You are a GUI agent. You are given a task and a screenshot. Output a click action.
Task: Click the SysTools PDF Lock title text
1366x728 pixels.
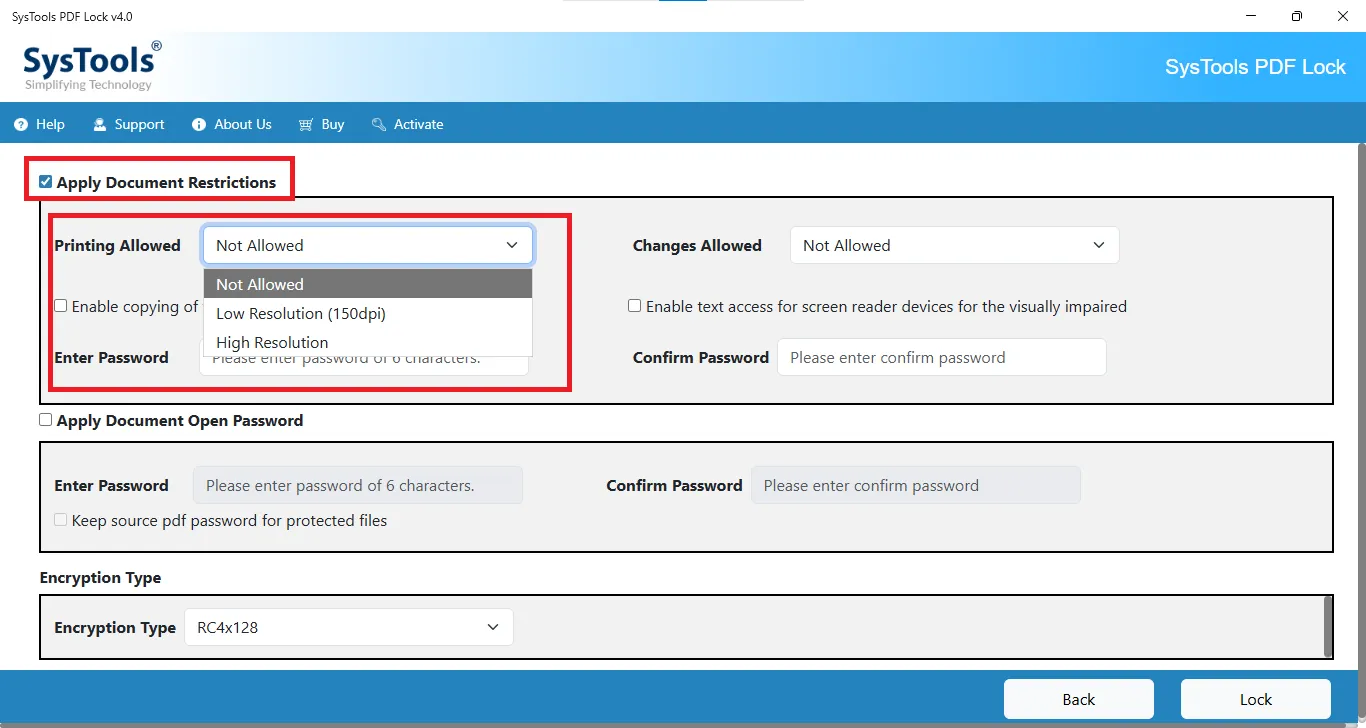1256,67
